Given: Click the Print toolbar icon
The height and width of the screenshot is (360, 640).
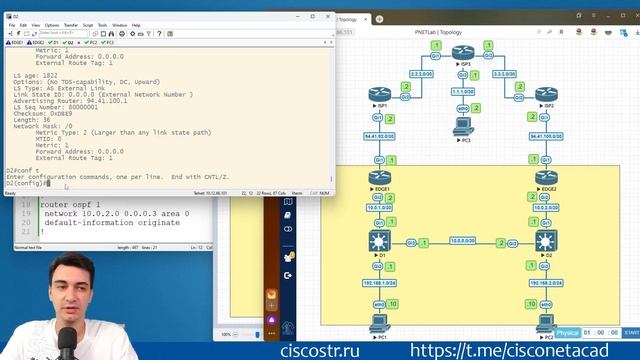Looking at the screenshot, I should coord(122,34).
